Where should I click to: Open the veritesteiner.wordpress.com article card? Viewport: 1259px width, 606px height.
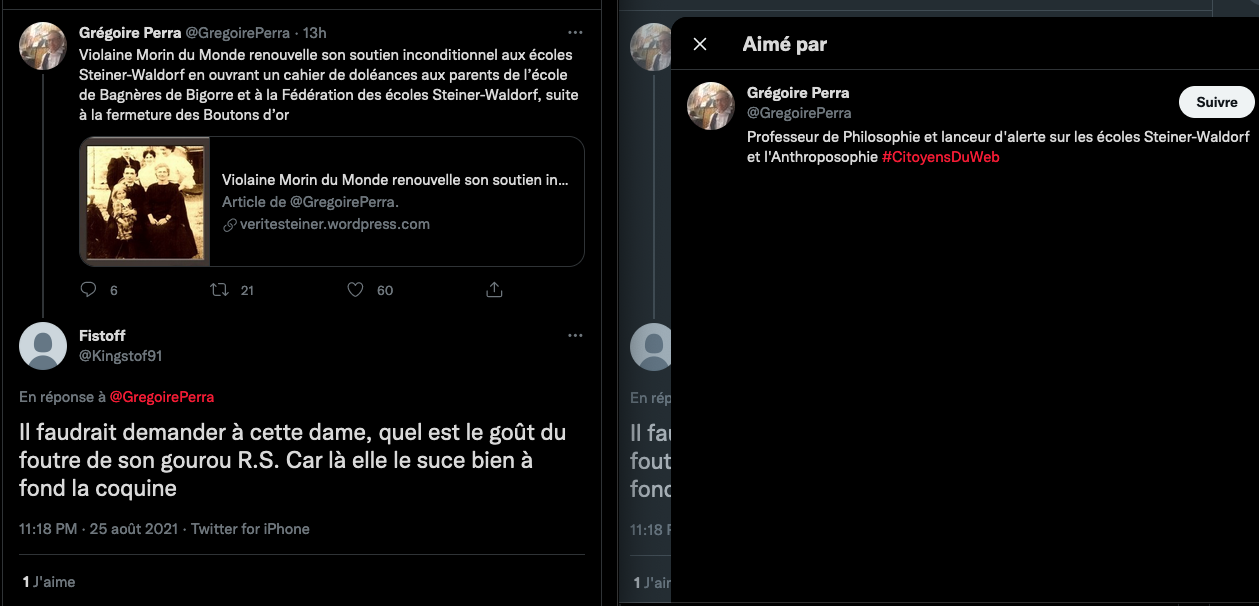395,202
